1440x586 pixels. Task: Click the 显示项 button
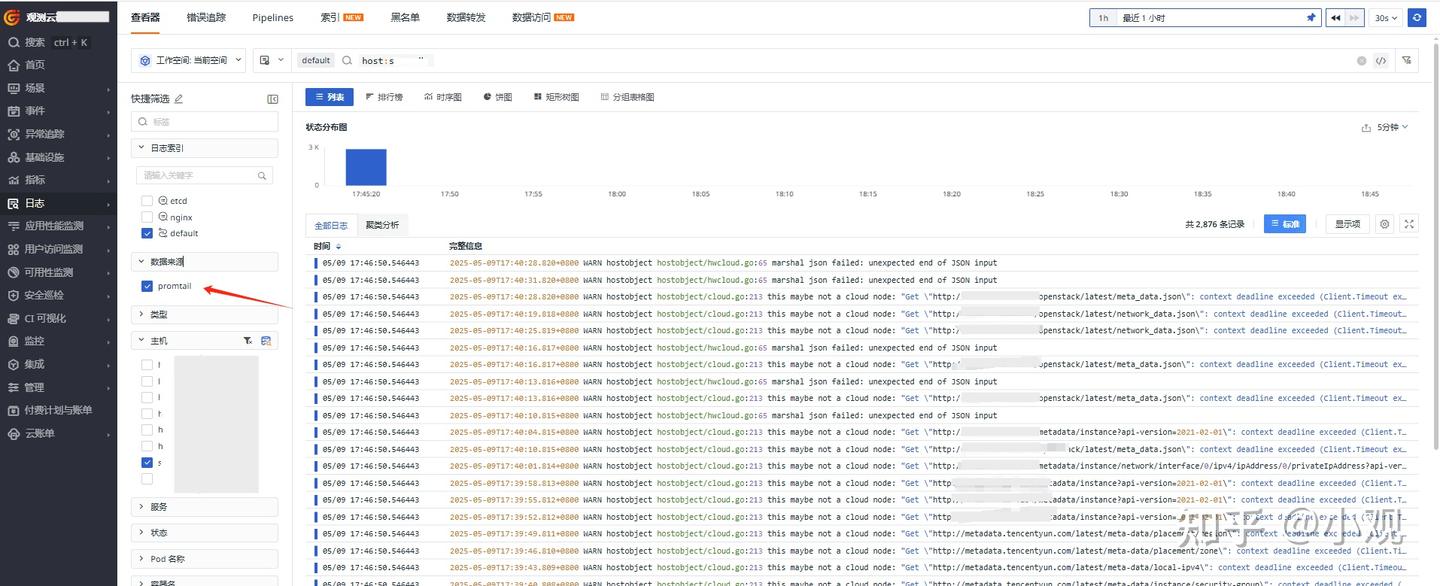click(x=1347, y=224)
